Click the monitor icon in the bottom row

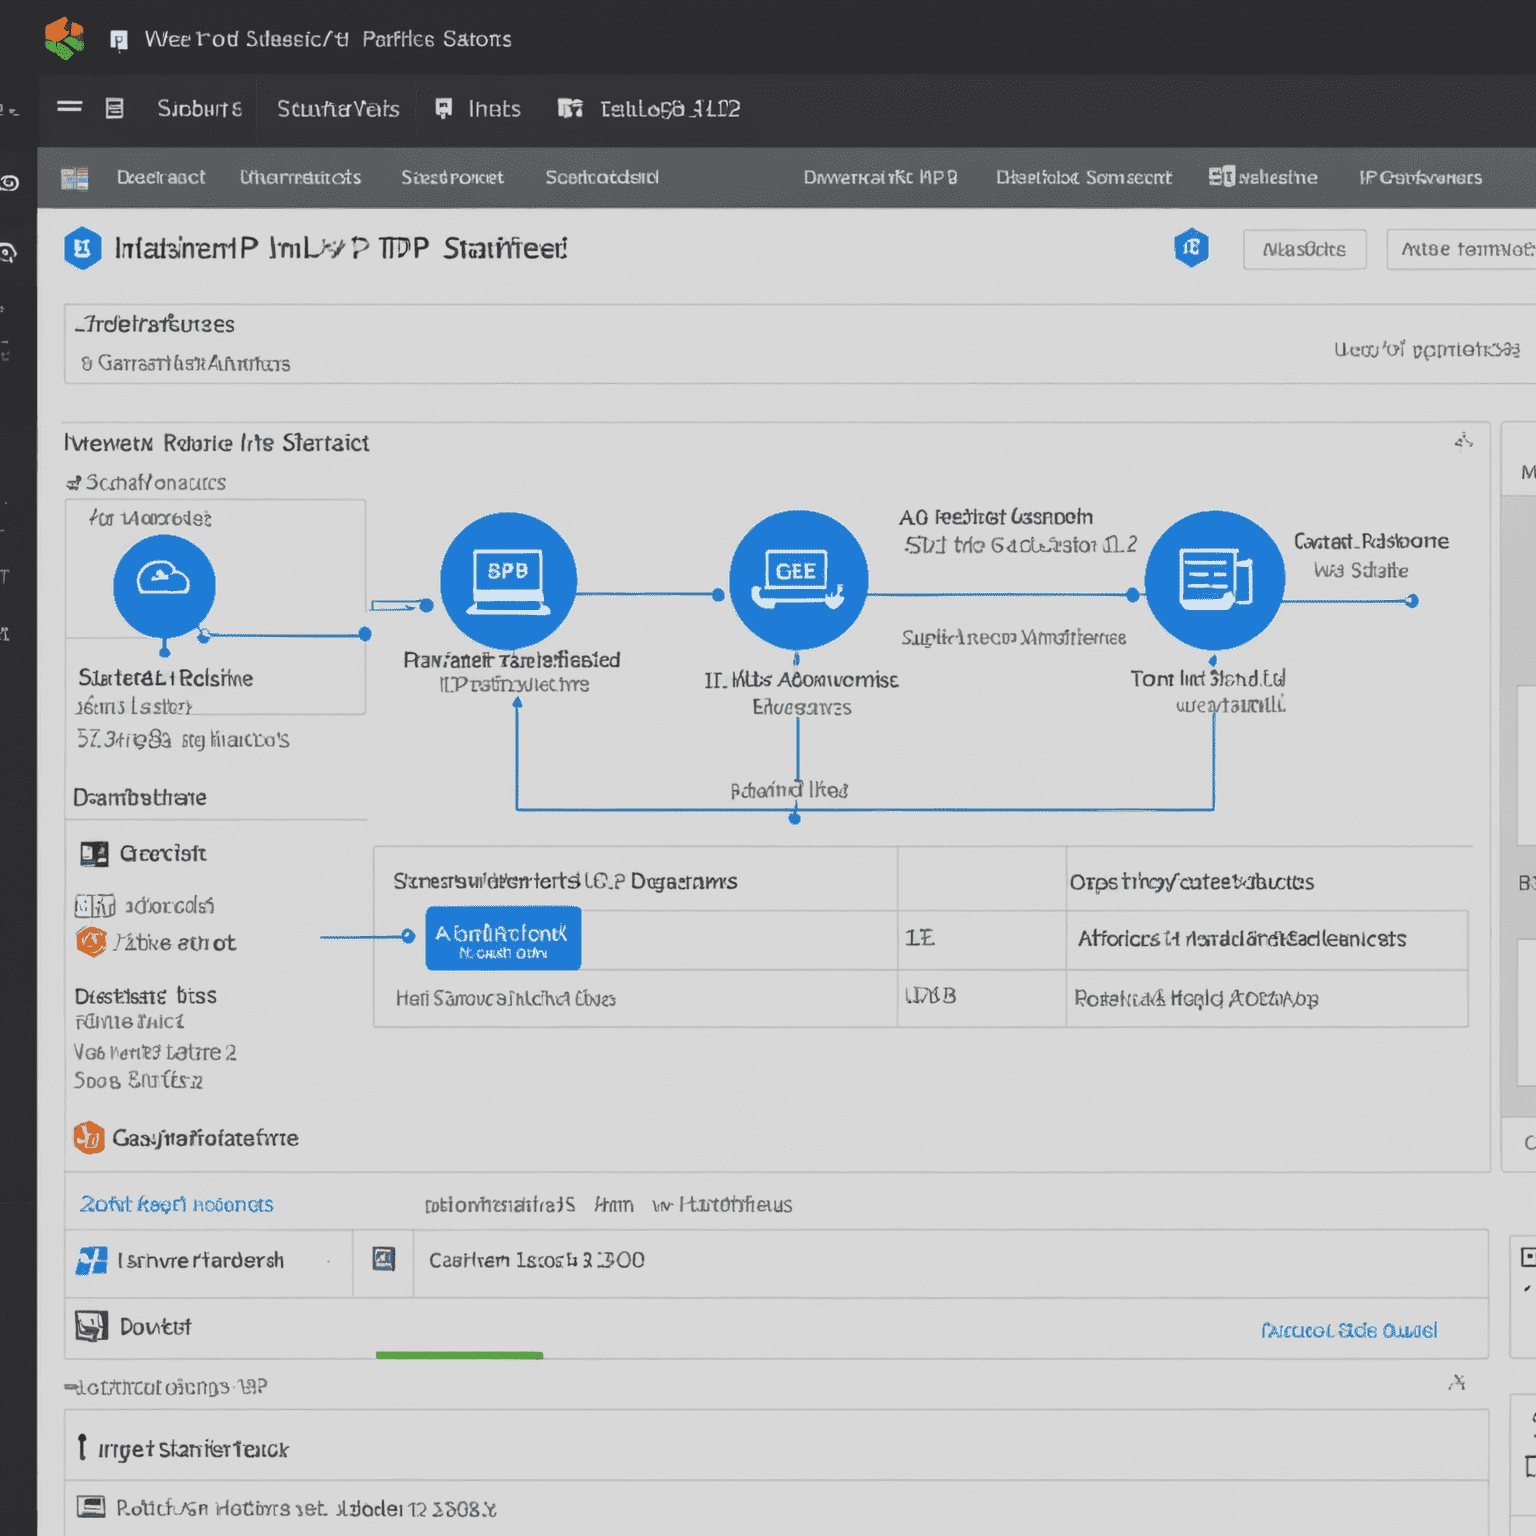[x=91, y=1506]
